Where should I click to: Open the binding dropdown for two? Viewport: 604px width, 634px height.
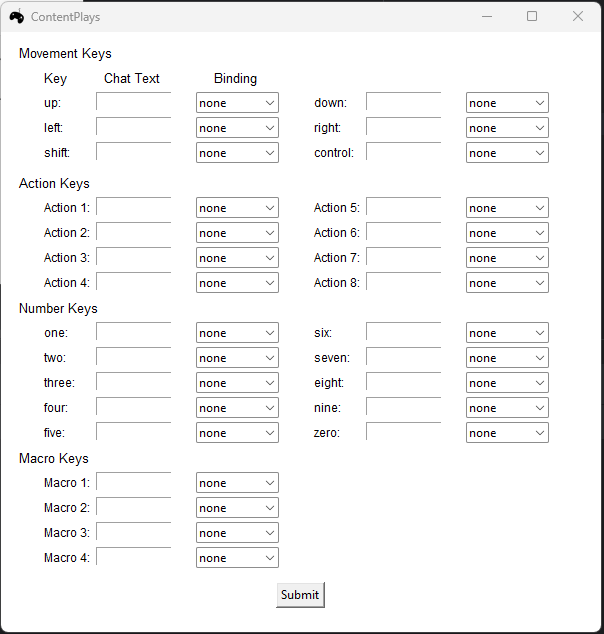pos(237,358)
